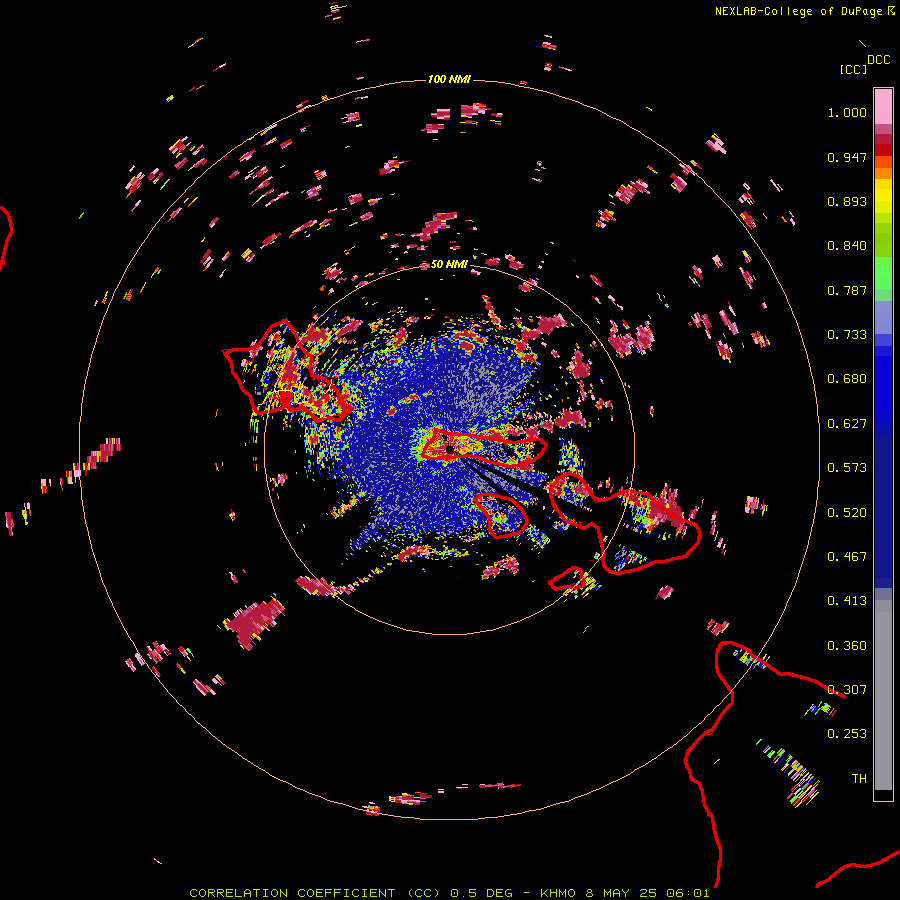
Task: Click the 0.893 scale value
Action: (x=847, y=201)
